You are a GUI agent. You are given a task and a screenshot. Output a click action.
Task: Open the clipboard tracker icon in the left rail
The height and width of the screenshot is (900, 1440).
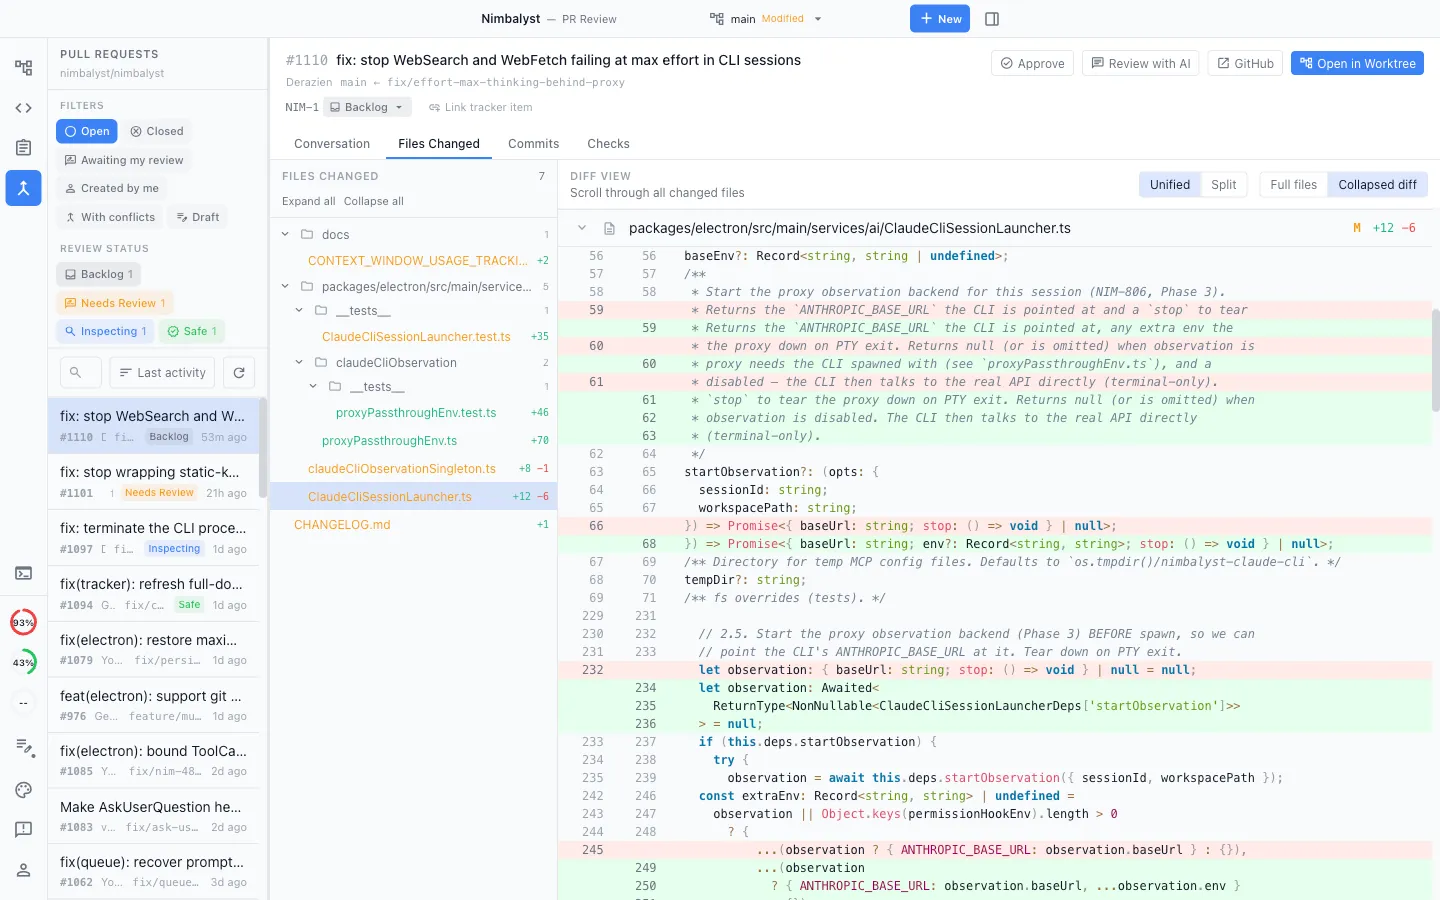[23, 148]
